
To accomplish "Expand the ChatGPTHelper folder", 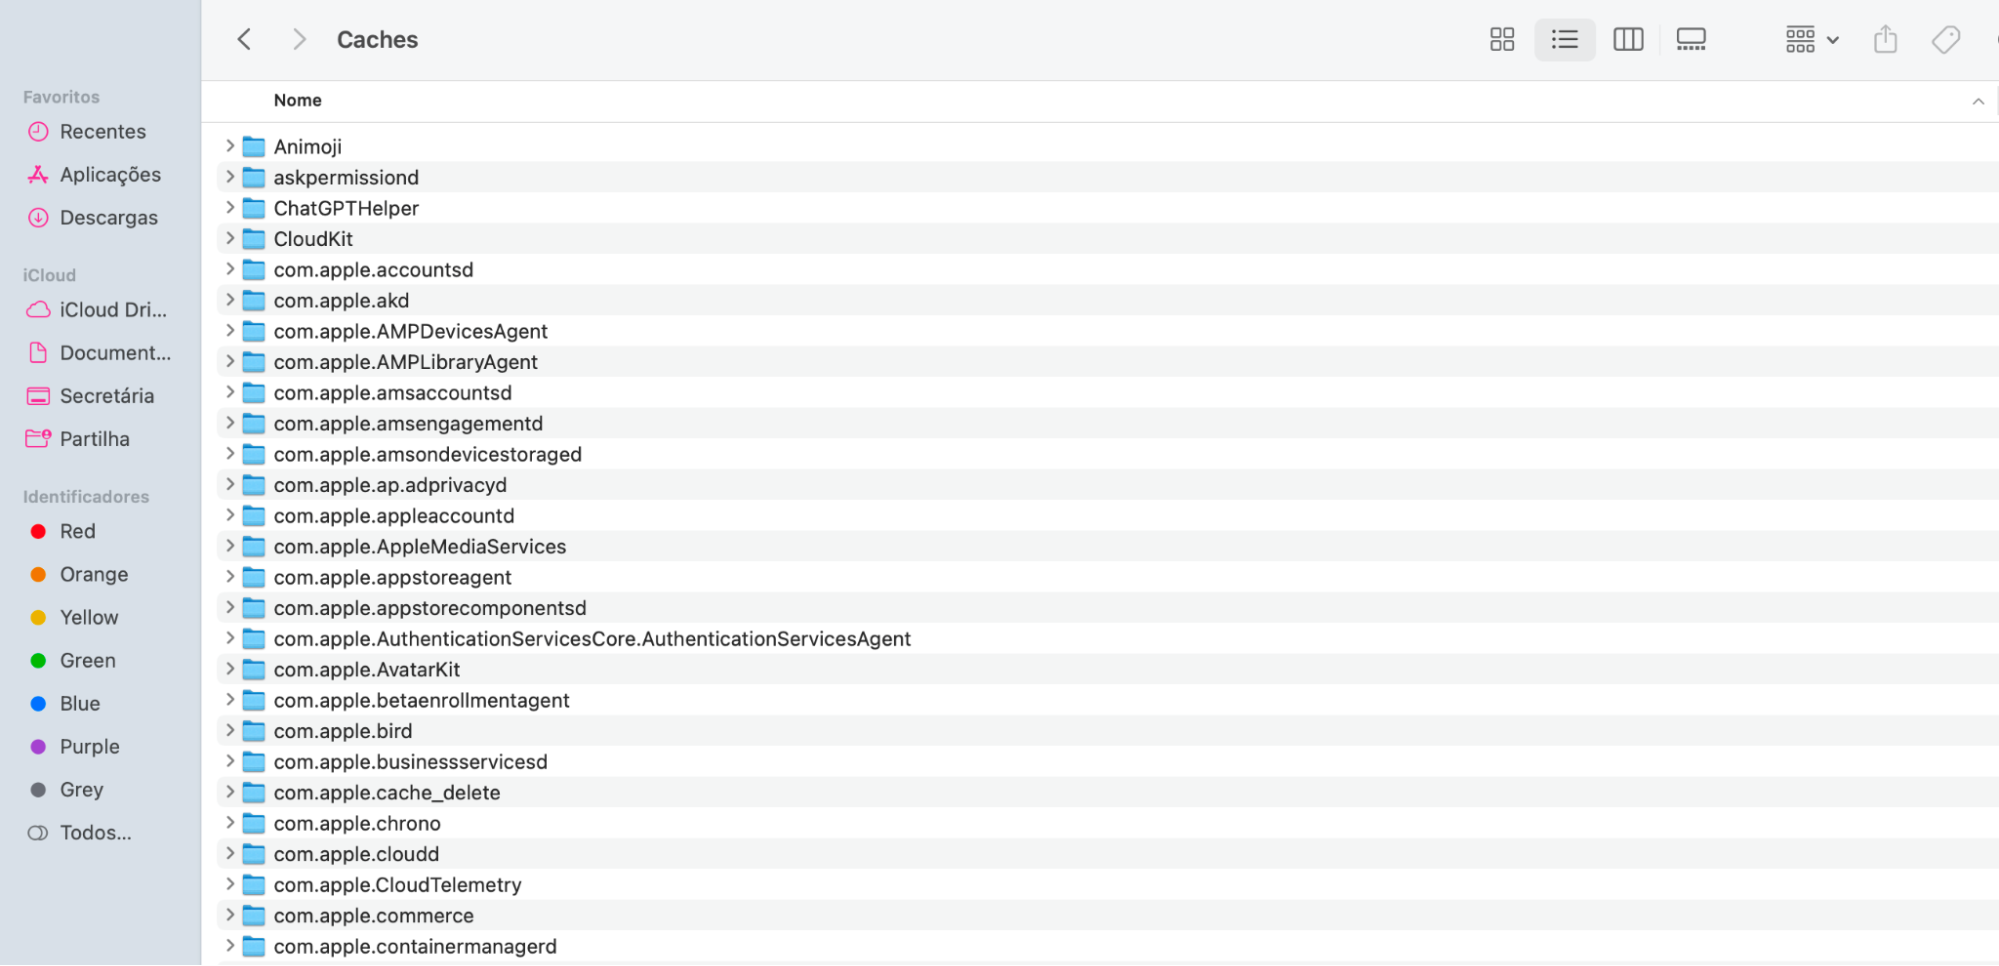I will tap(230, 208).
